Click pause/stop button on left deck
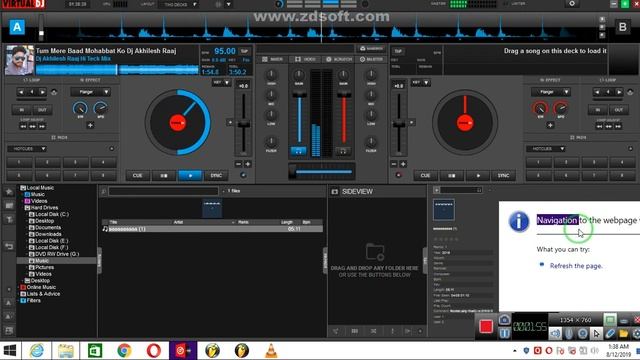640x360 pixels. click(x=164, y=176)
